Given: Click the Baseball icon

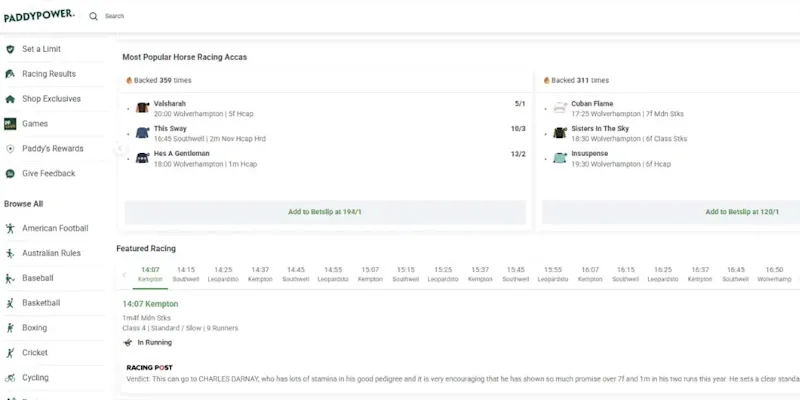Looking at the screenshot, I should (10, 279).
